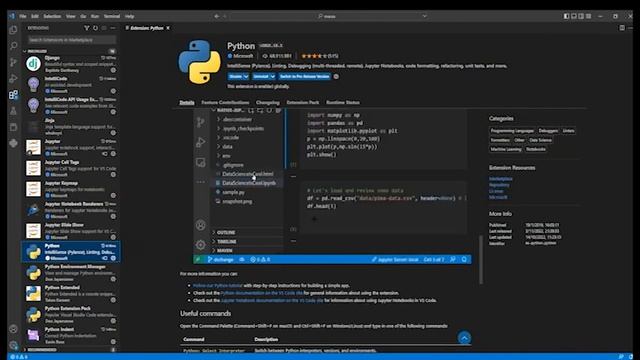Click the settings gear beside Pre-Release button

(336, 77)
